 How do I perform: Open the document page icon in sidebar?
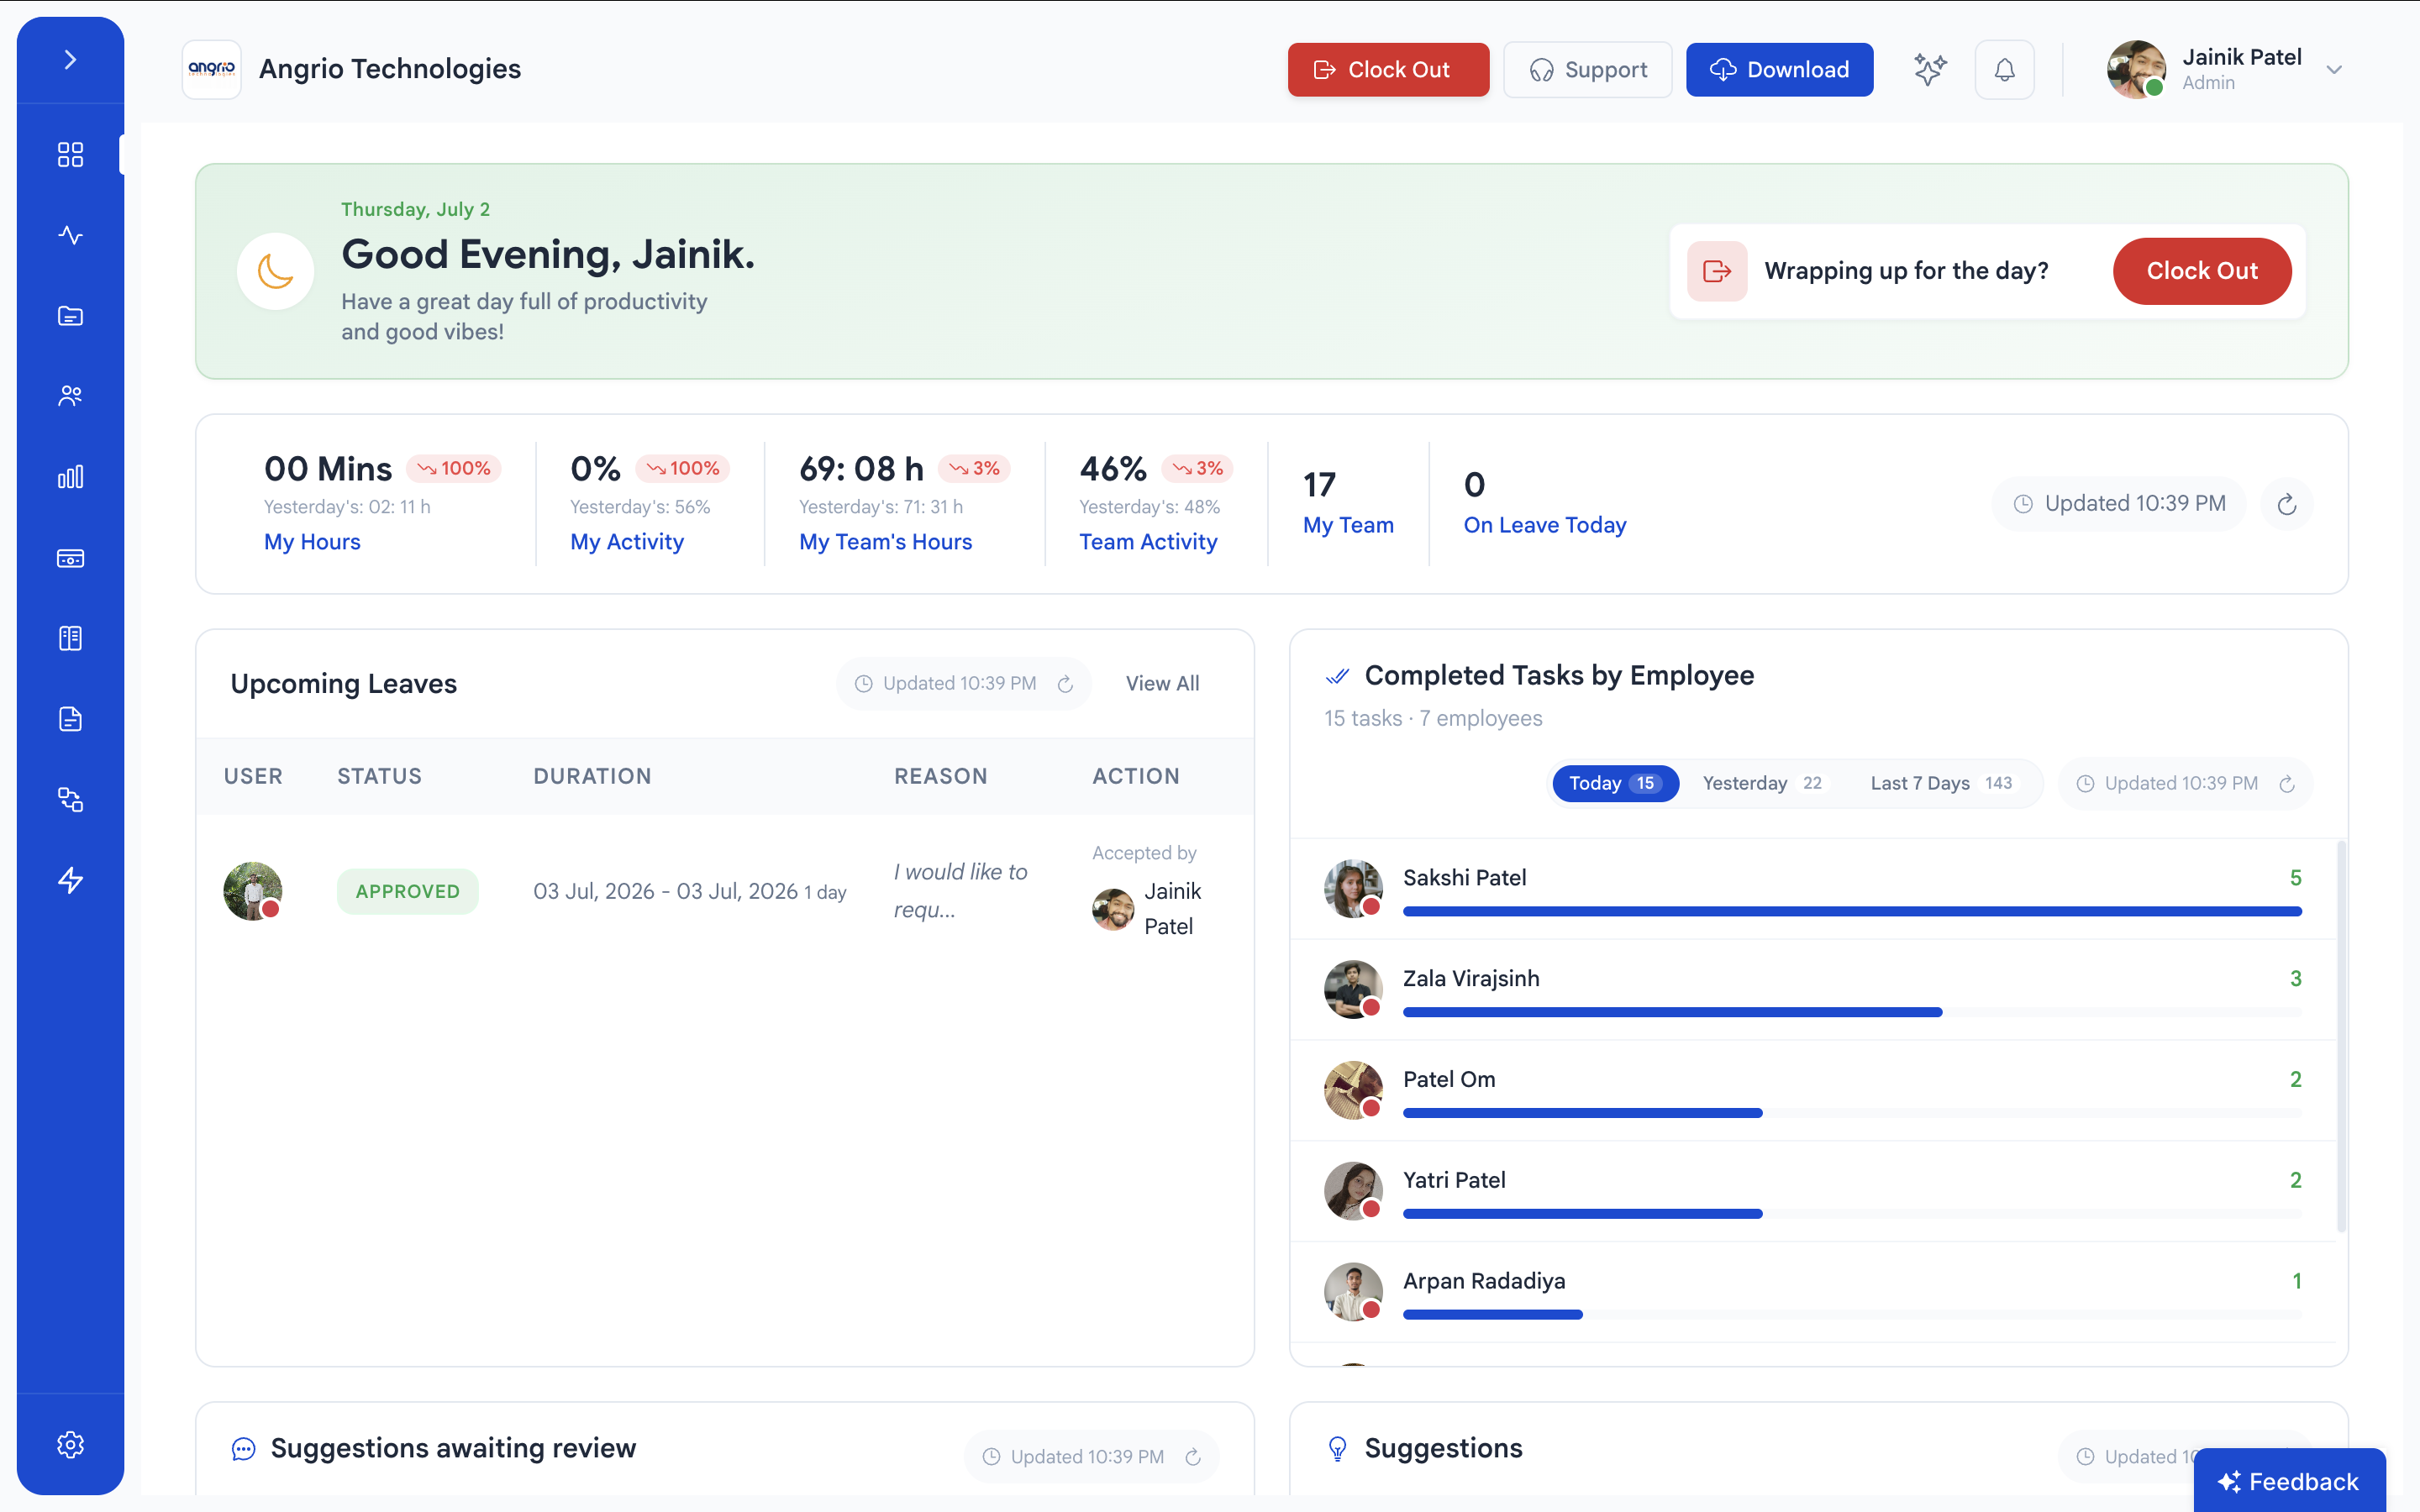pos(70,719)
